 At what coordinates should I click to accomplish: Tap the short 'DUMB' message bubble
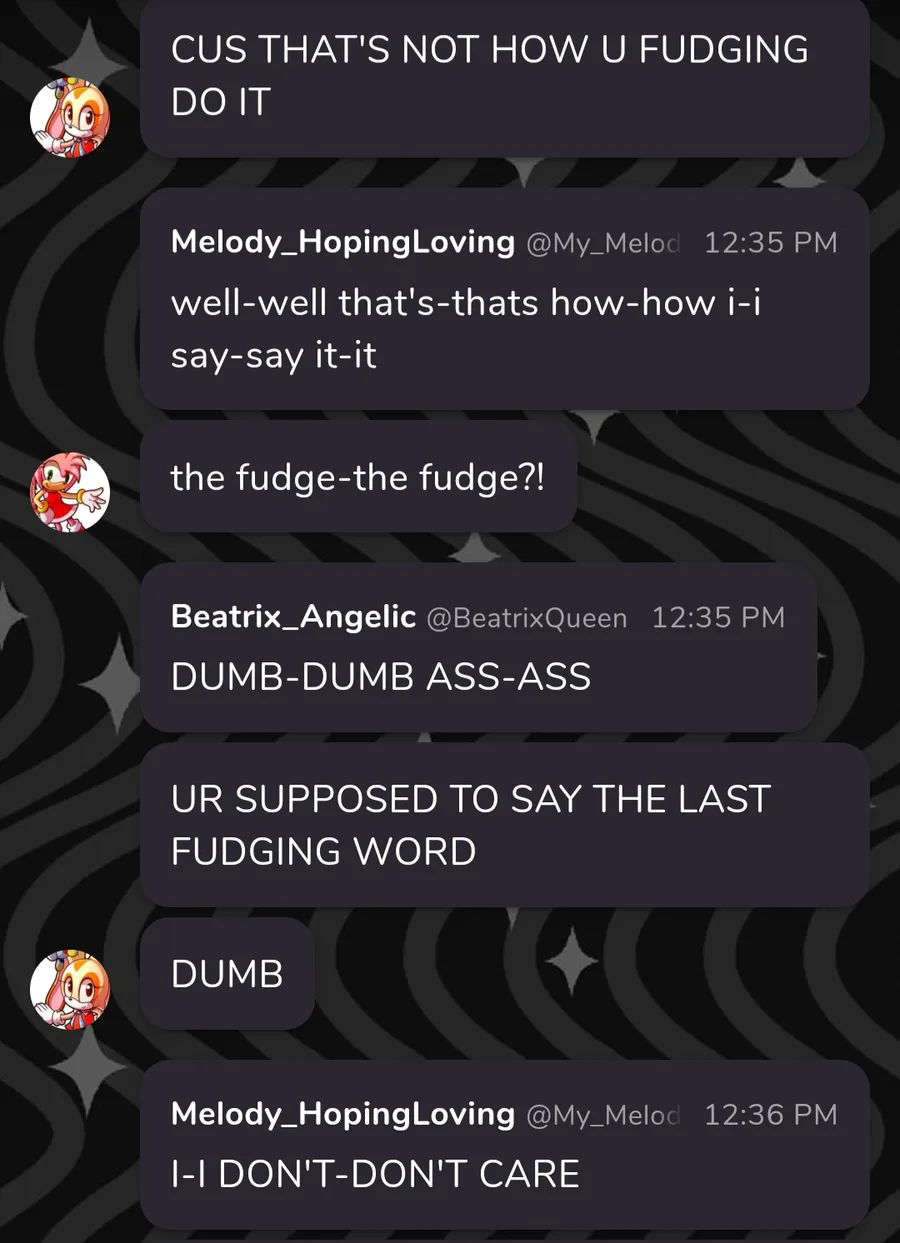coord(227,973)
